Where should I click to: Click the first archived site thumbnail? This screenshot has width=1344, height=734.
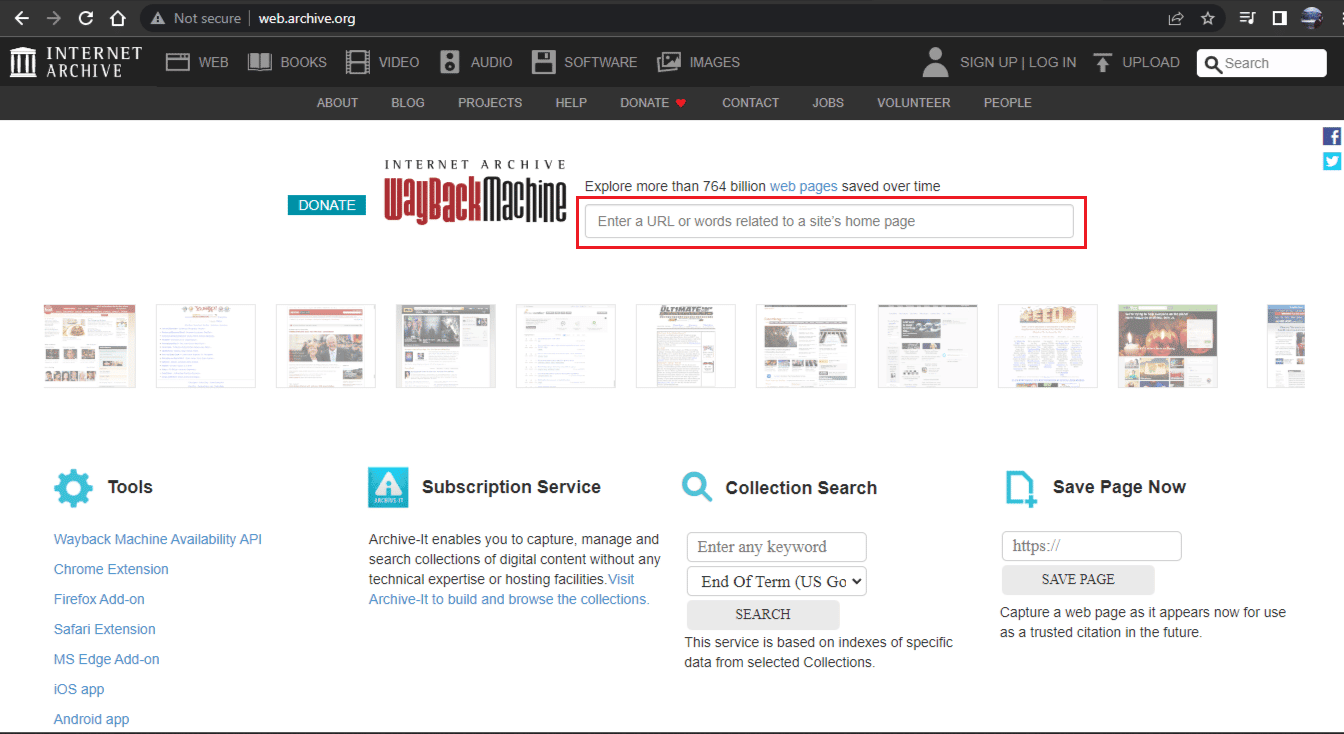point(90,346)
